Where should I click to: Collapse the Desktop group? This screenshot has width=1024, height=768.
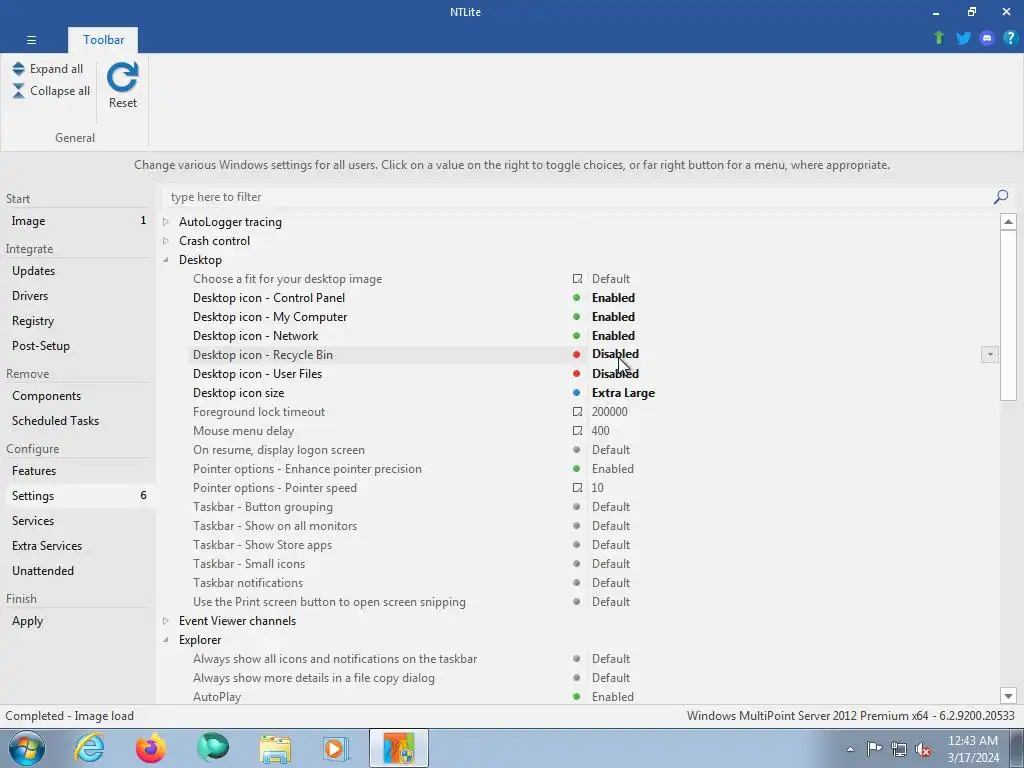coord(166,260)
